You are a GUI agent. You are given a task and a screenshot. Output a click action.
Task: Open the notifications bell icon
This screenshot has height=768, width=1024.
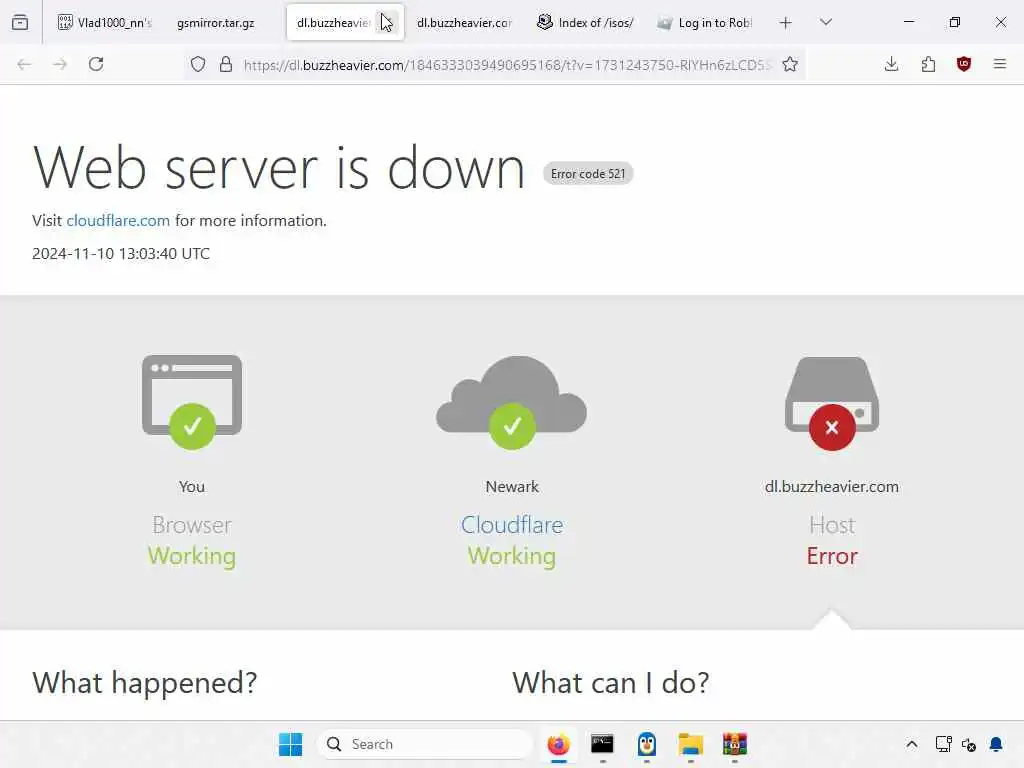click(x=997, y=744)
